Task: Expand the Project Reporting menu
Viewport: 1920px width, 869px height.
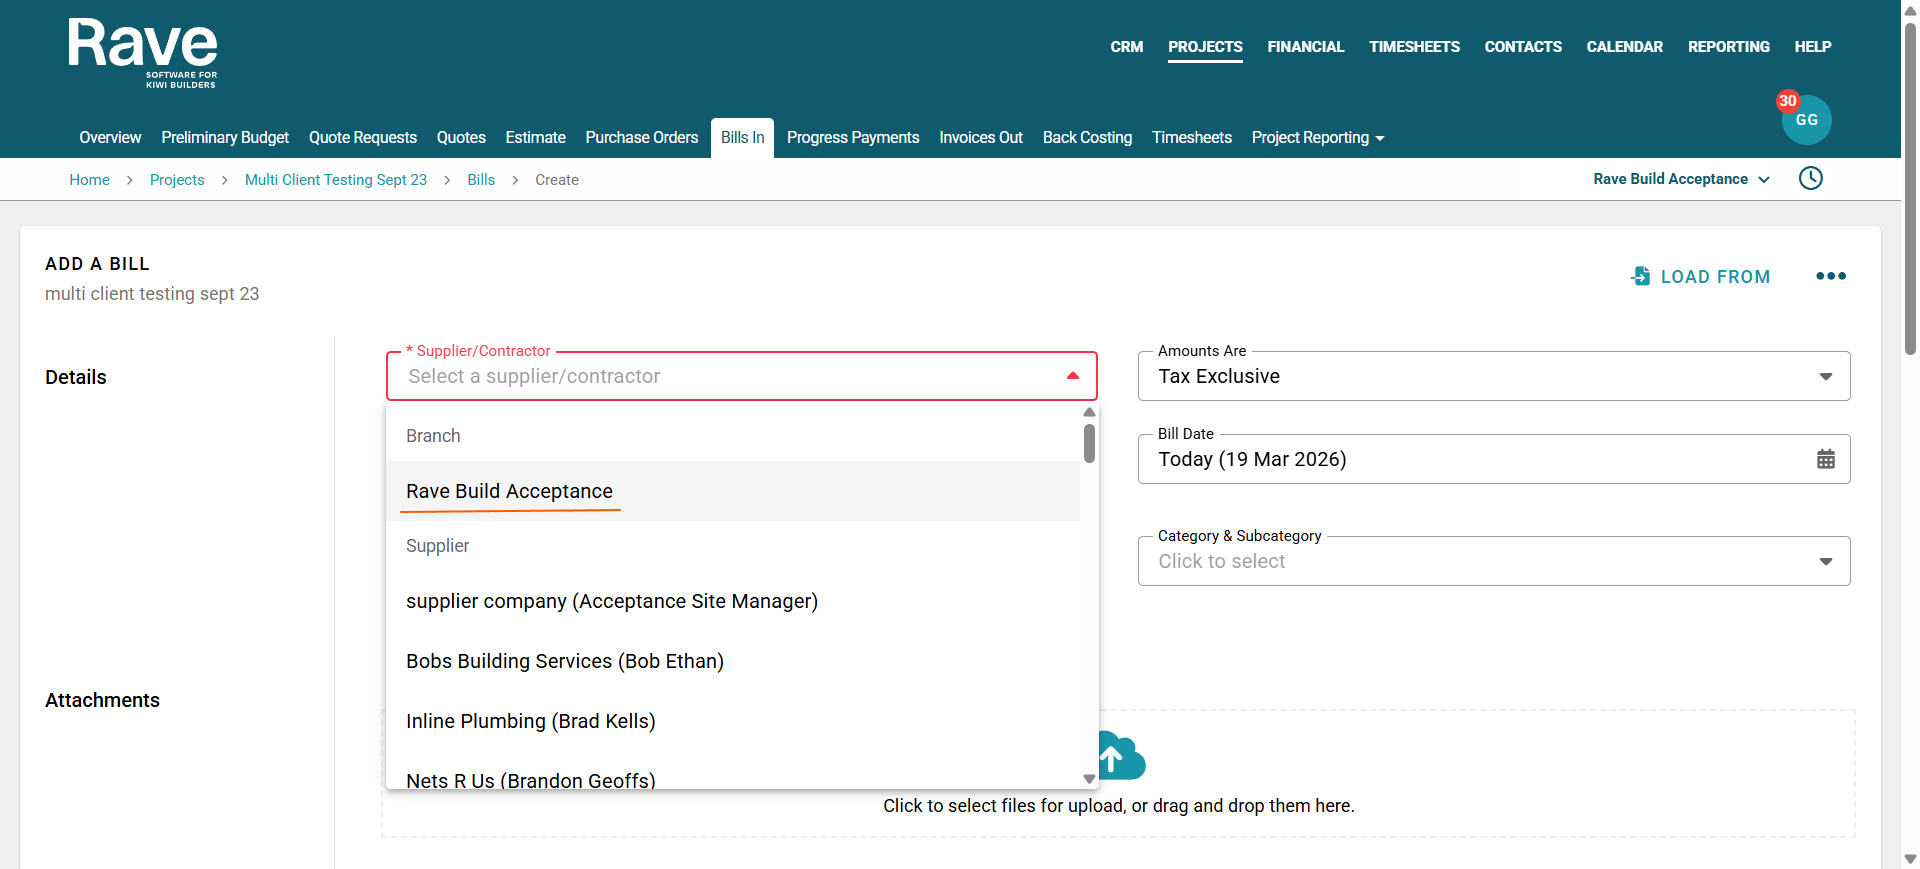Action: pyautogui.click(x=1317, y=138)
